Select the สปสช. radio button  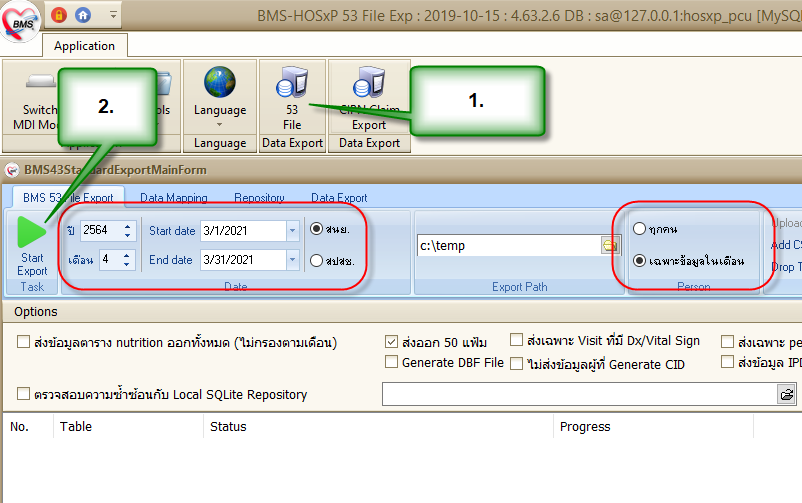pyautogui.click(x=317, y=260)
